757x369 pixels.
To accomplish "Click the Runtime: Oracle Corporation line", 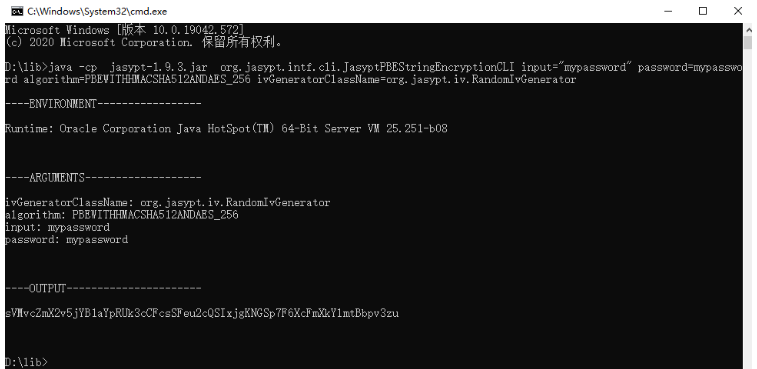I will tap(226, 129).
